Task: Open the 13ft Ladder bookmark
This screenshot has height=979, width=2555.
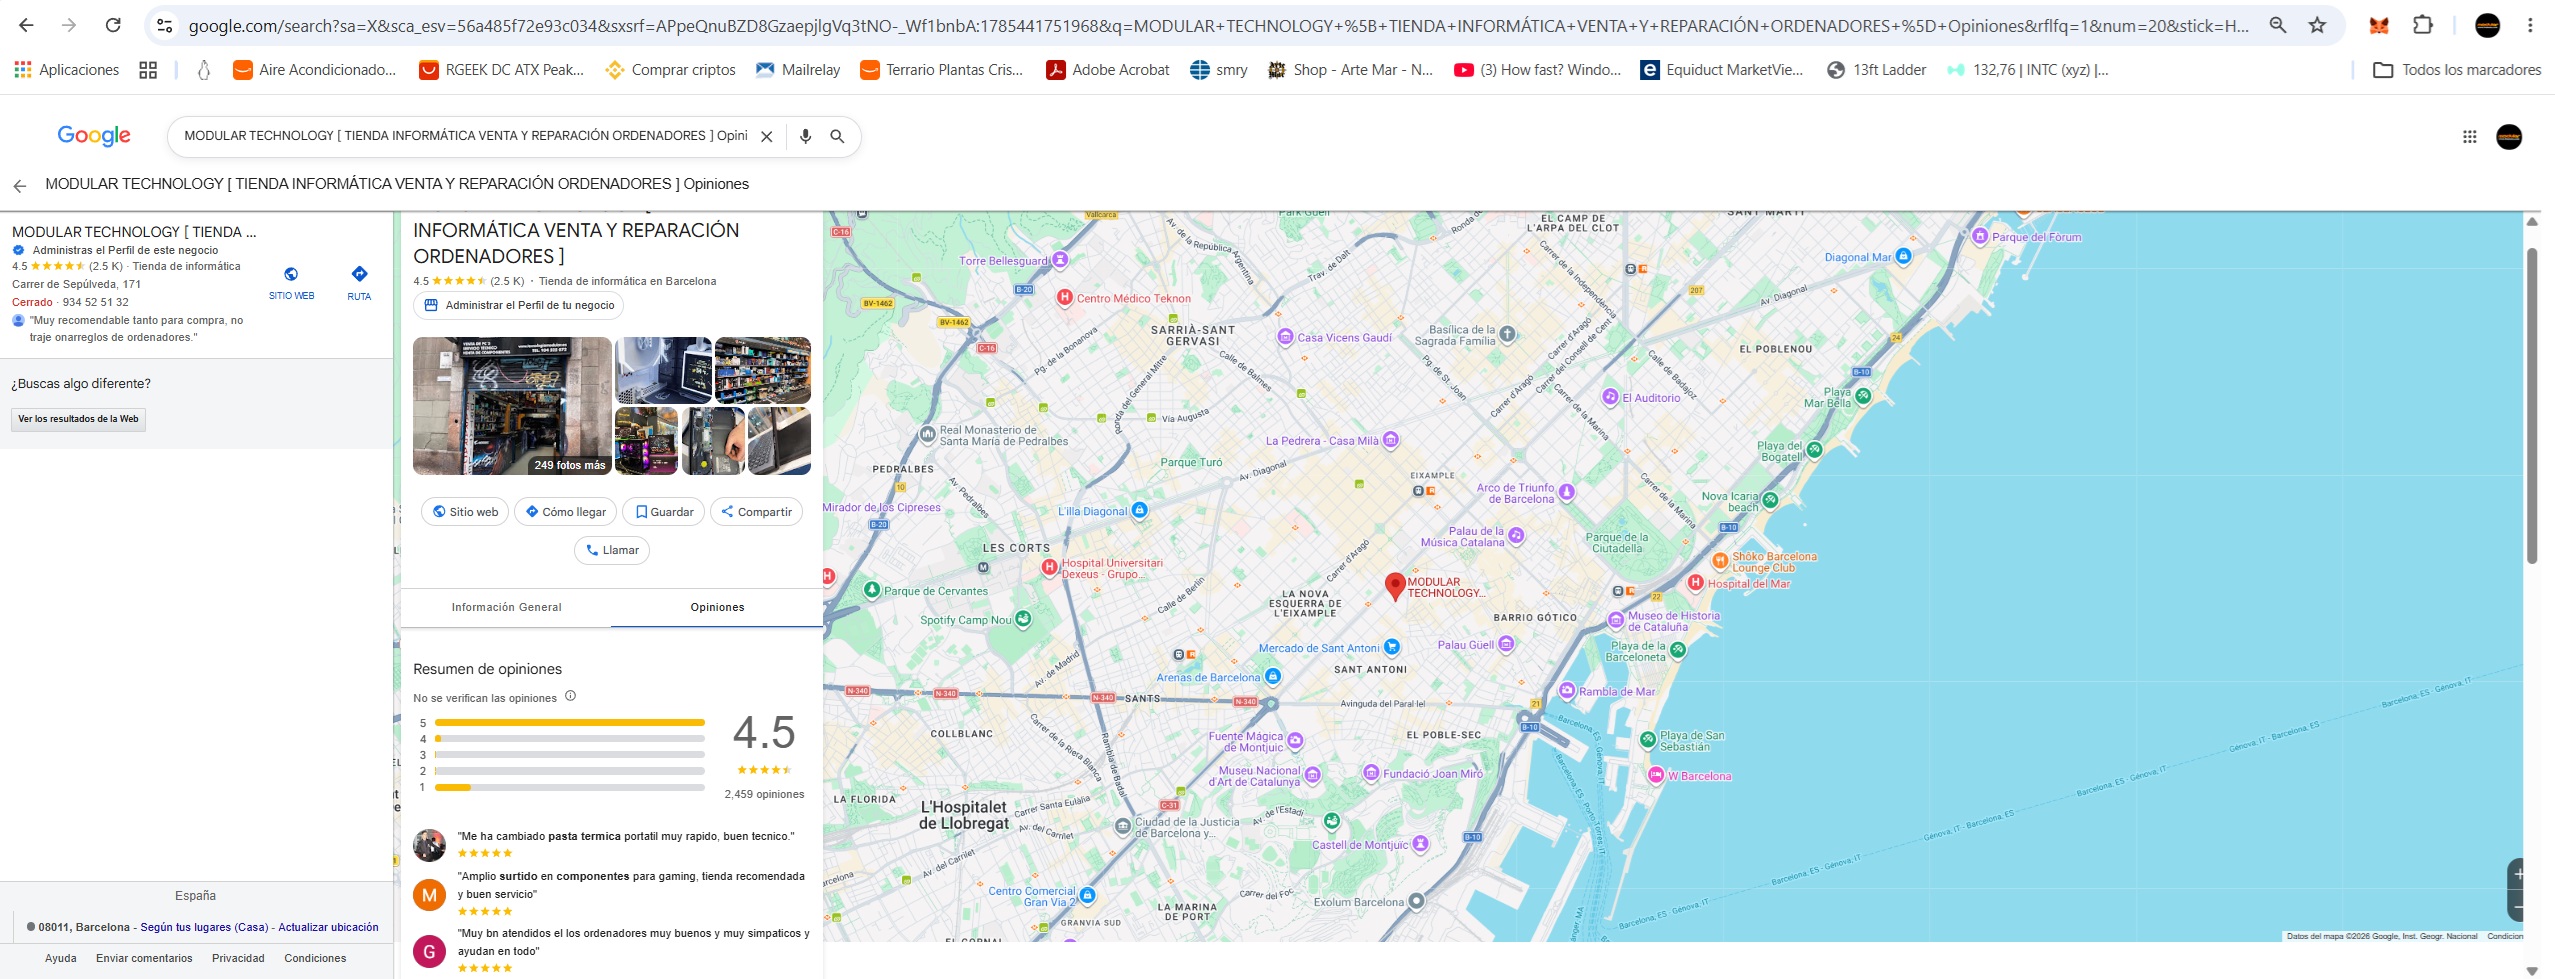Action: (1876, 70)
